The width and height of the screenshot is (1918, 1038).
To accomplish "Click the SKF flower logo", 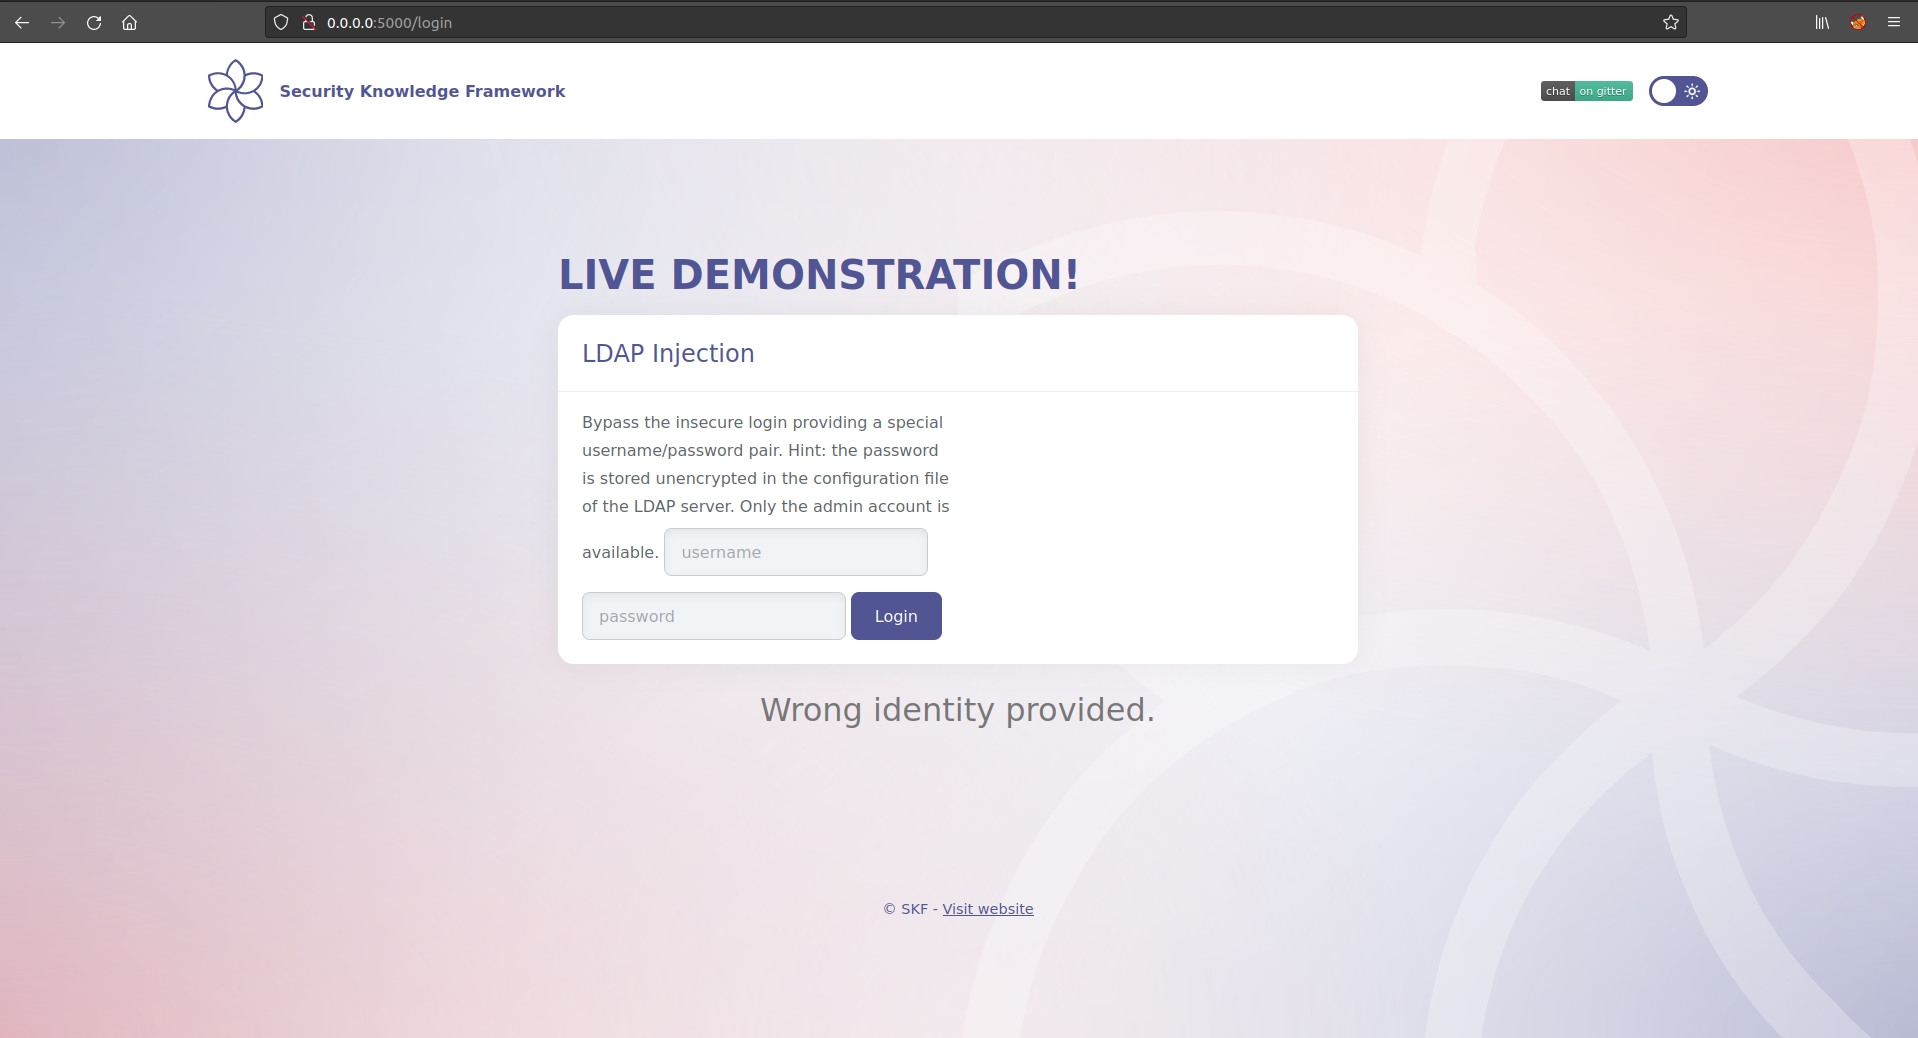I will 235,91.
